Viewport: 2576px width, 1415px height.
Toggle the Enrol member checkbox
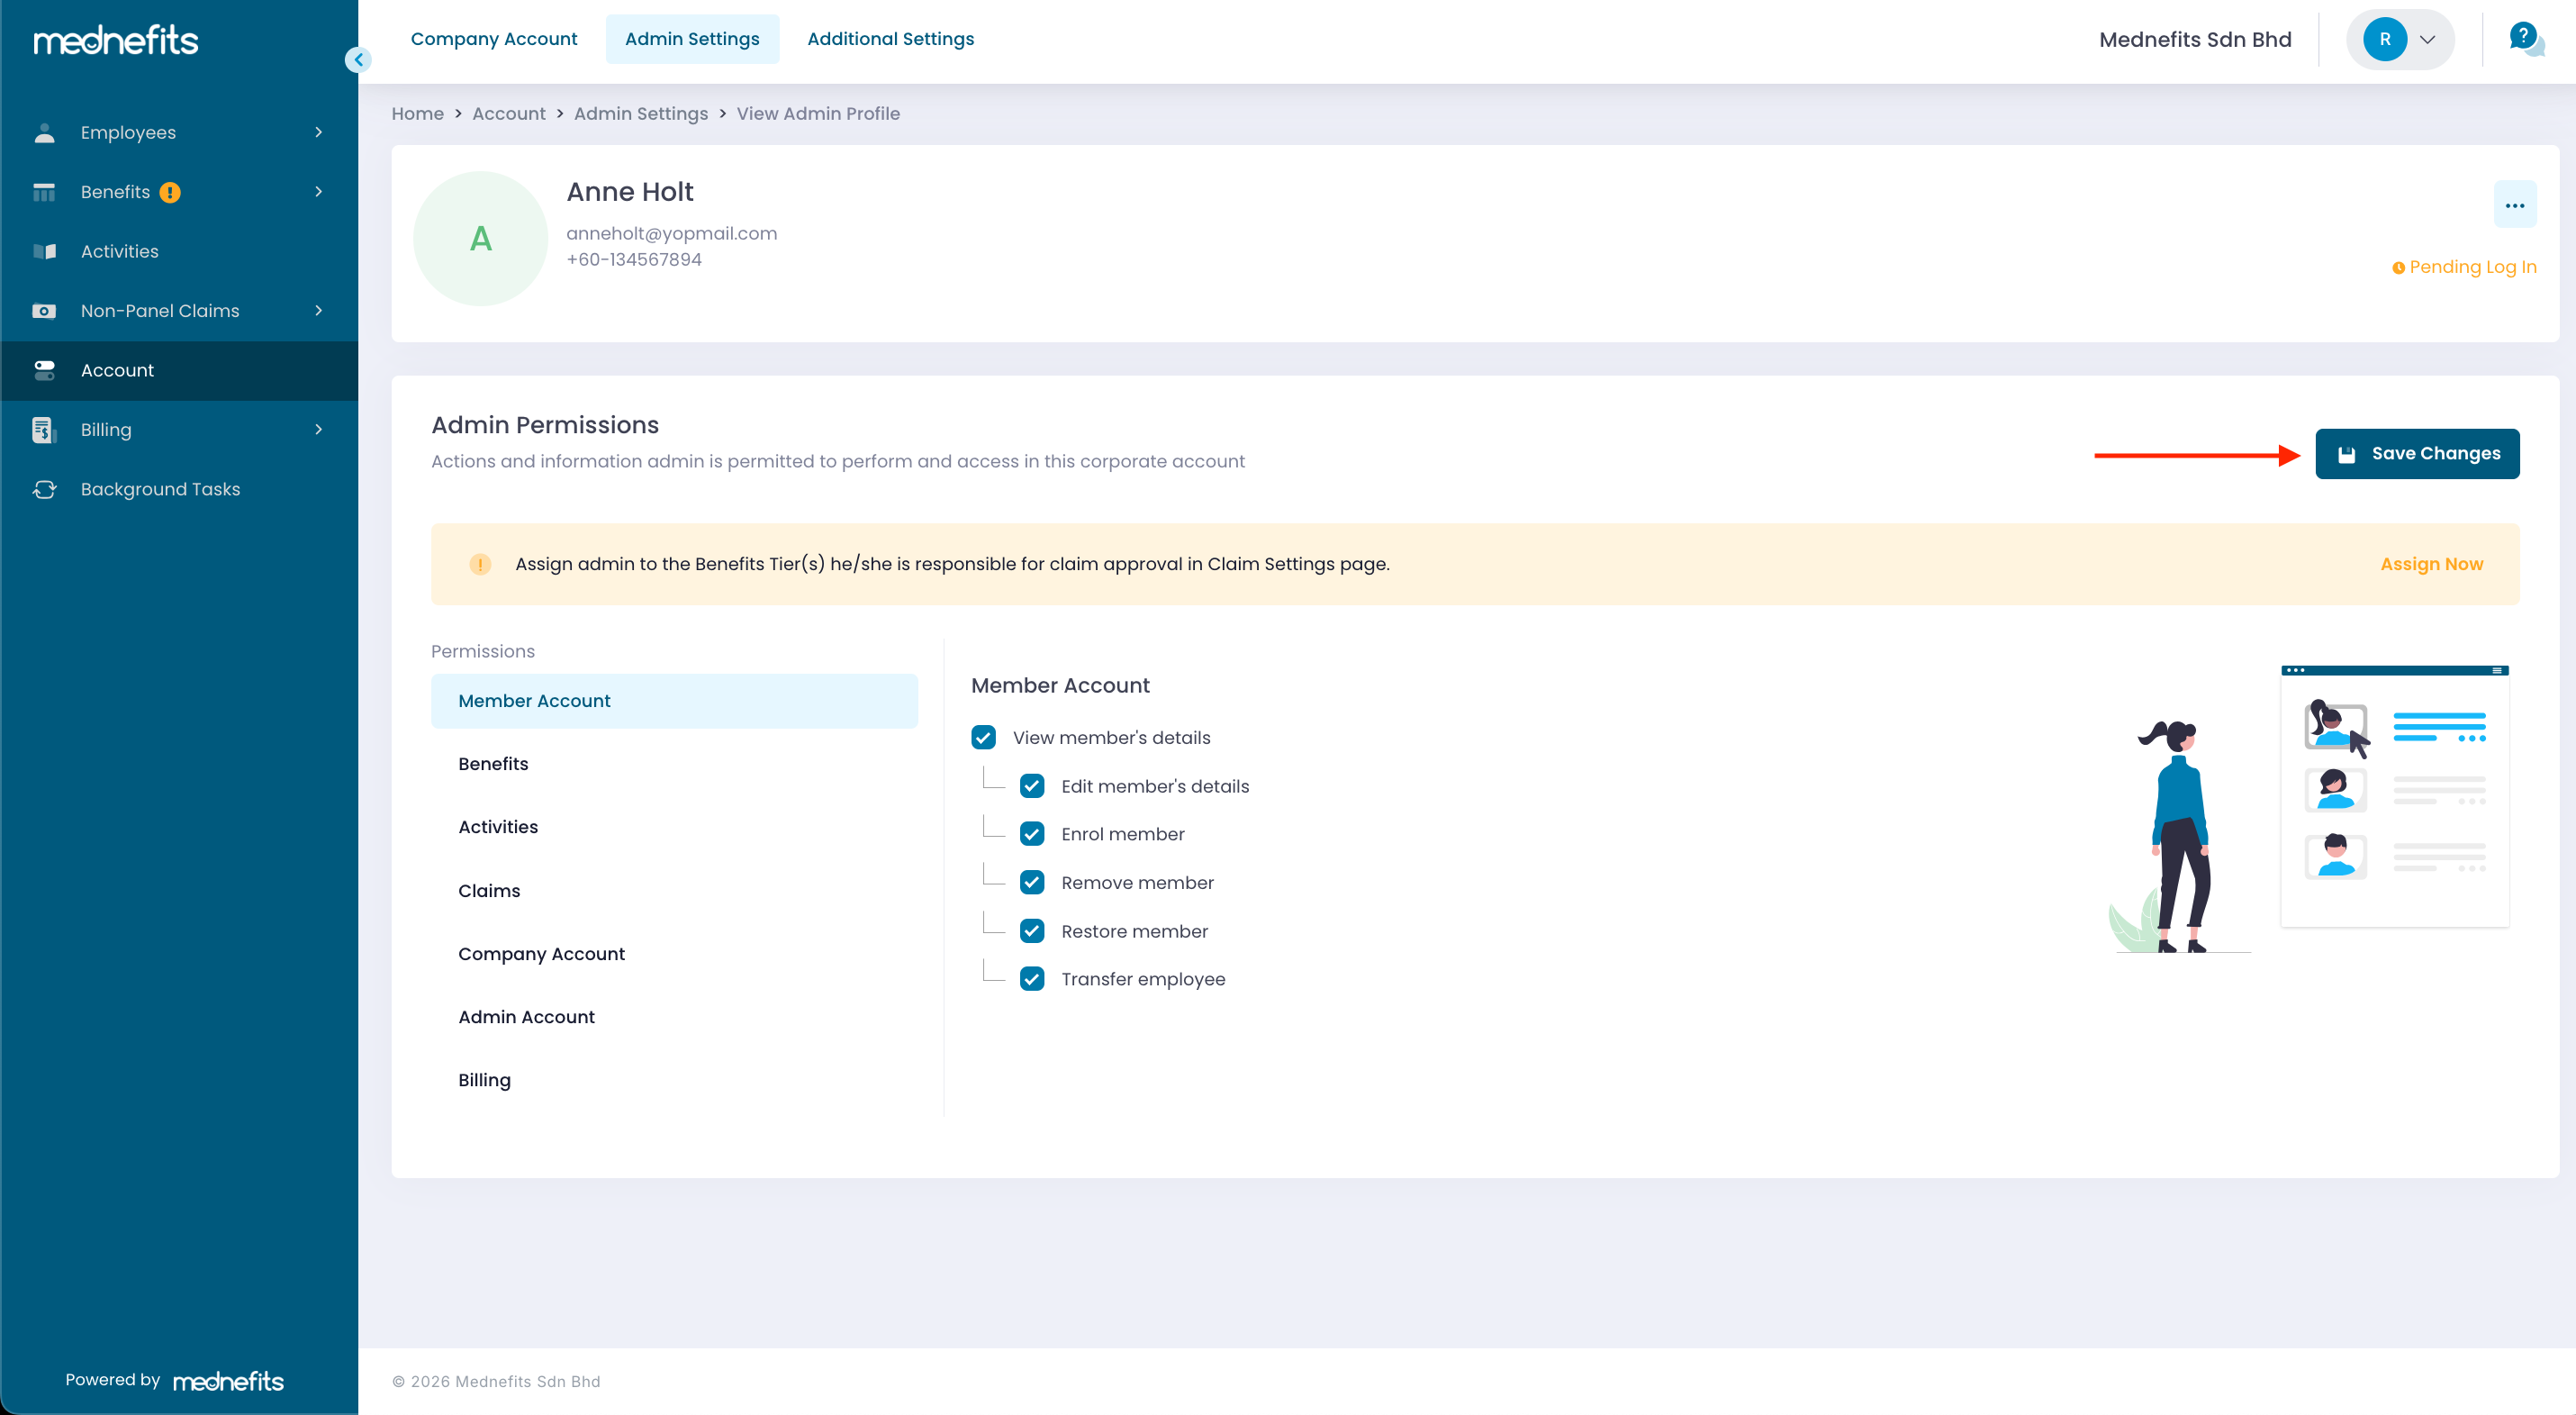1032,835
